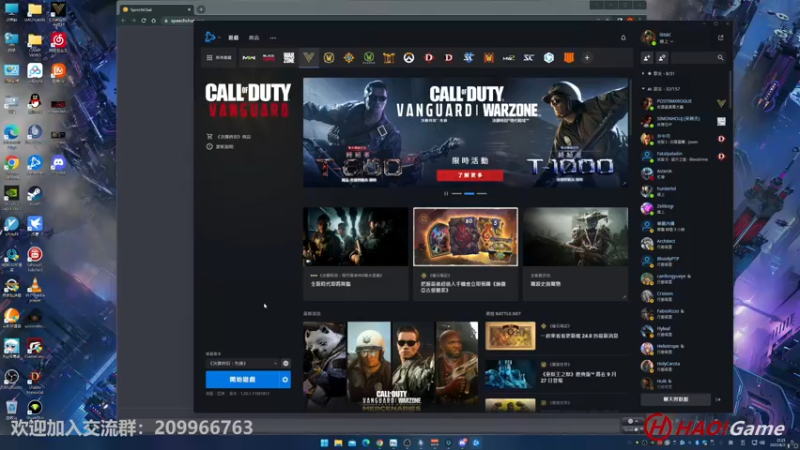
Task: Click the red Learn More banner button
Action: pos(470,175)
